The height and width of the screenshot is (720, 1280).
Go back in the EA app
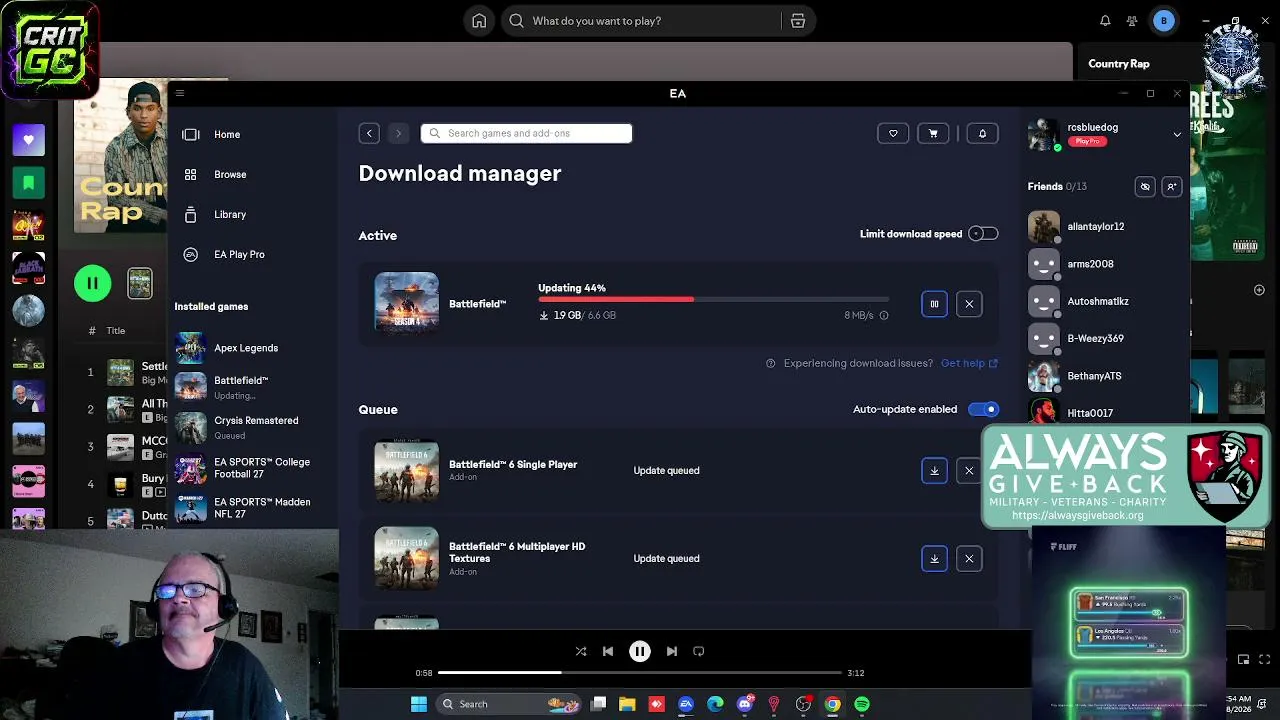[x=369, y=133]
